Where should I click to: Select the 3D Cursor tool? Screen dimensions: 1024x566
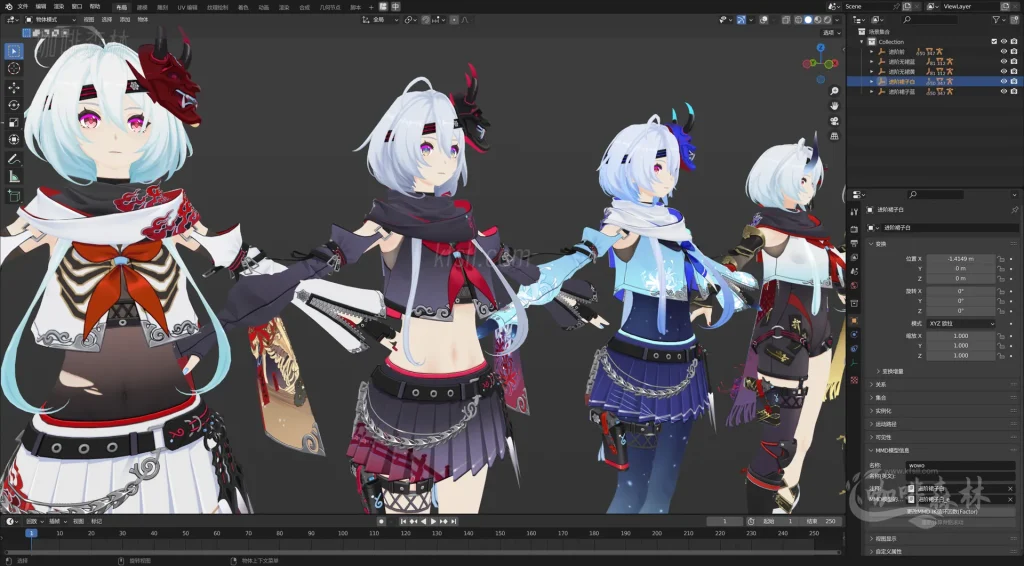click(14, 69)
